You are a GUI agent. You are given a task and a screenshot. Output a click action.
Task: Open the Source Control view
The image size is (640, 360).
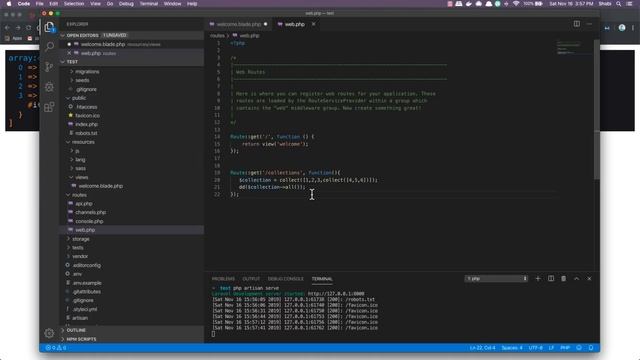(x=49, y=67)
